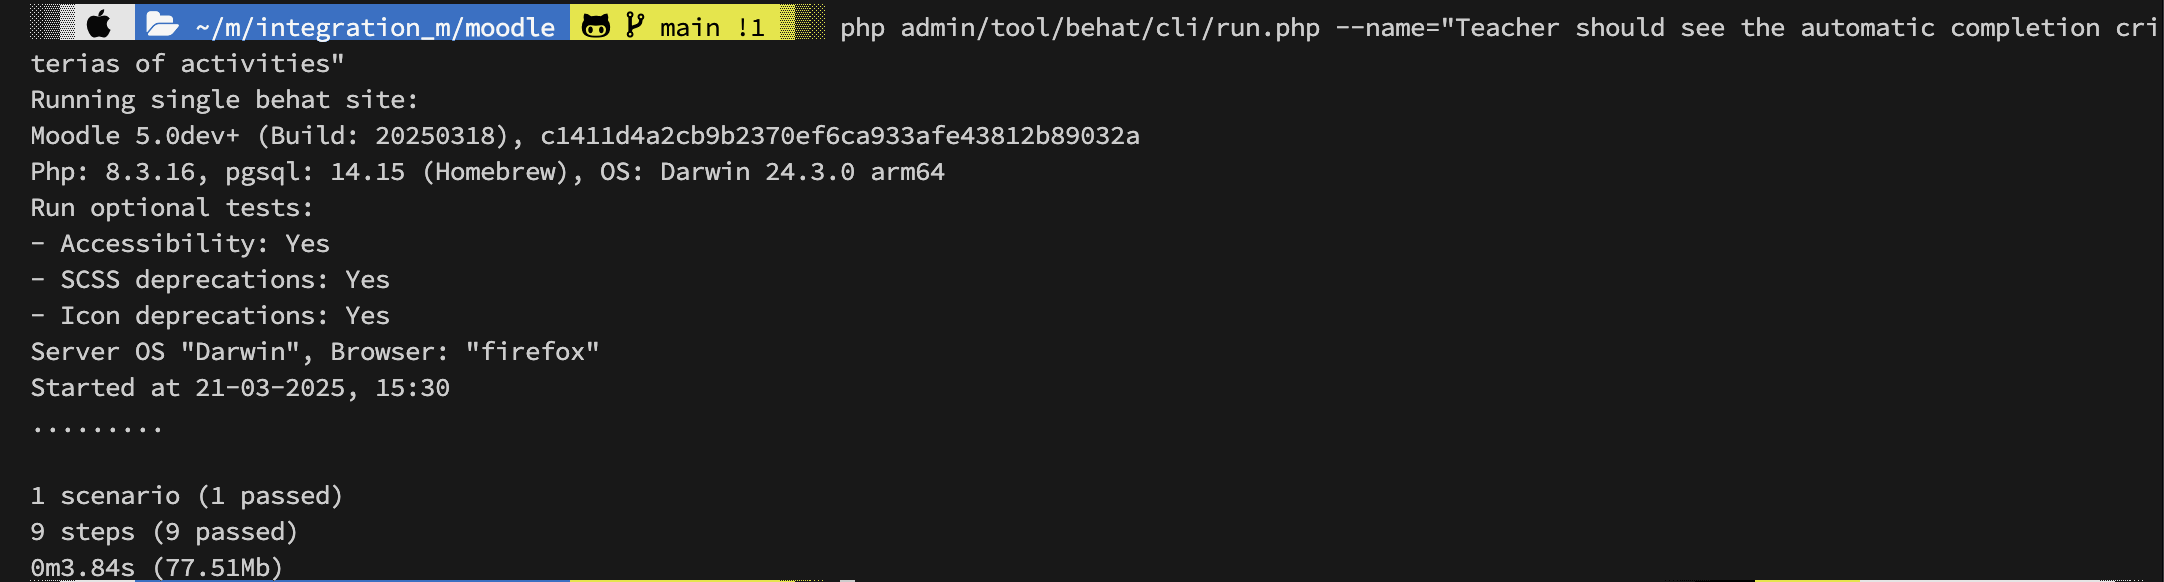Click the !1 modified-files indicator
This screenshot has height=582, width=2164.
(751, 27)
